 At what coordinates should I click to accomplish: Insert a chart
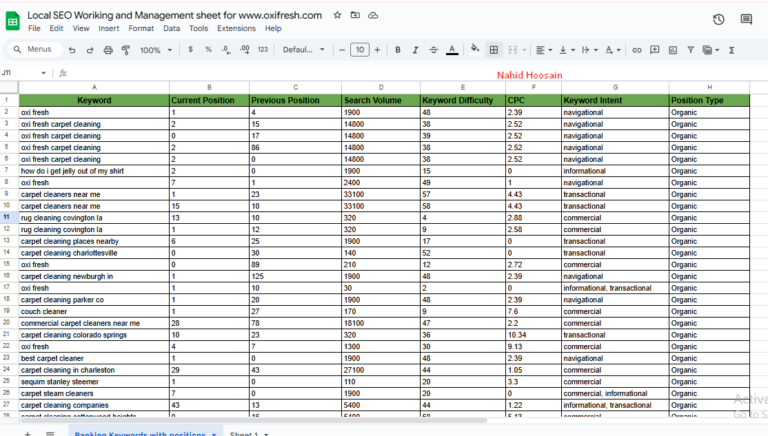tap(672, 50)
